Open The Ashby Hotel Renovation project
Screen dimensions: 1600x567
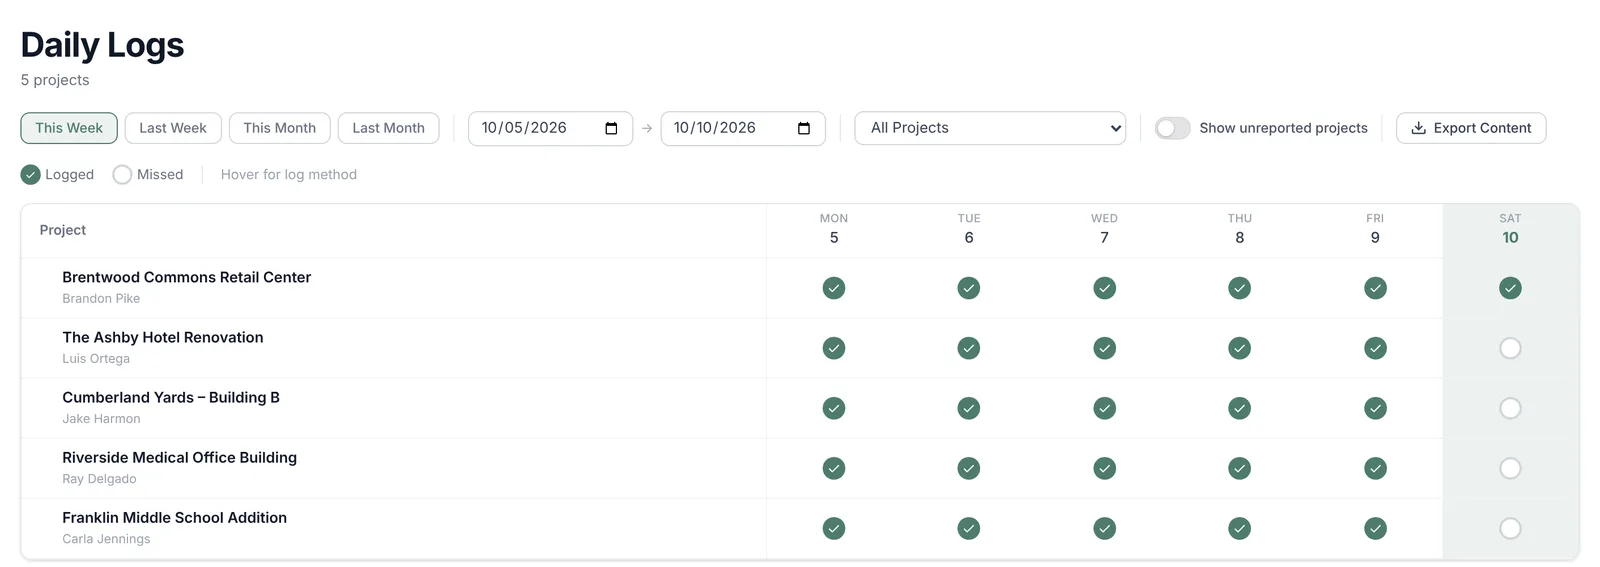point(163,337)
